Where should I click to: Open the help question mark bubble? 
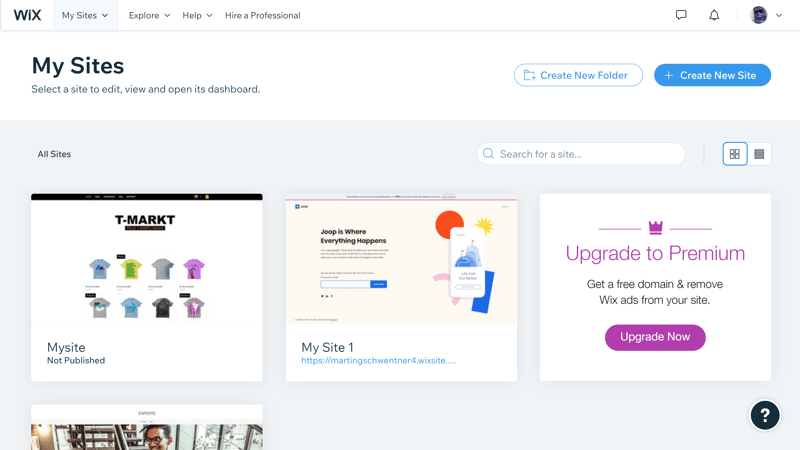pos(764,415)
